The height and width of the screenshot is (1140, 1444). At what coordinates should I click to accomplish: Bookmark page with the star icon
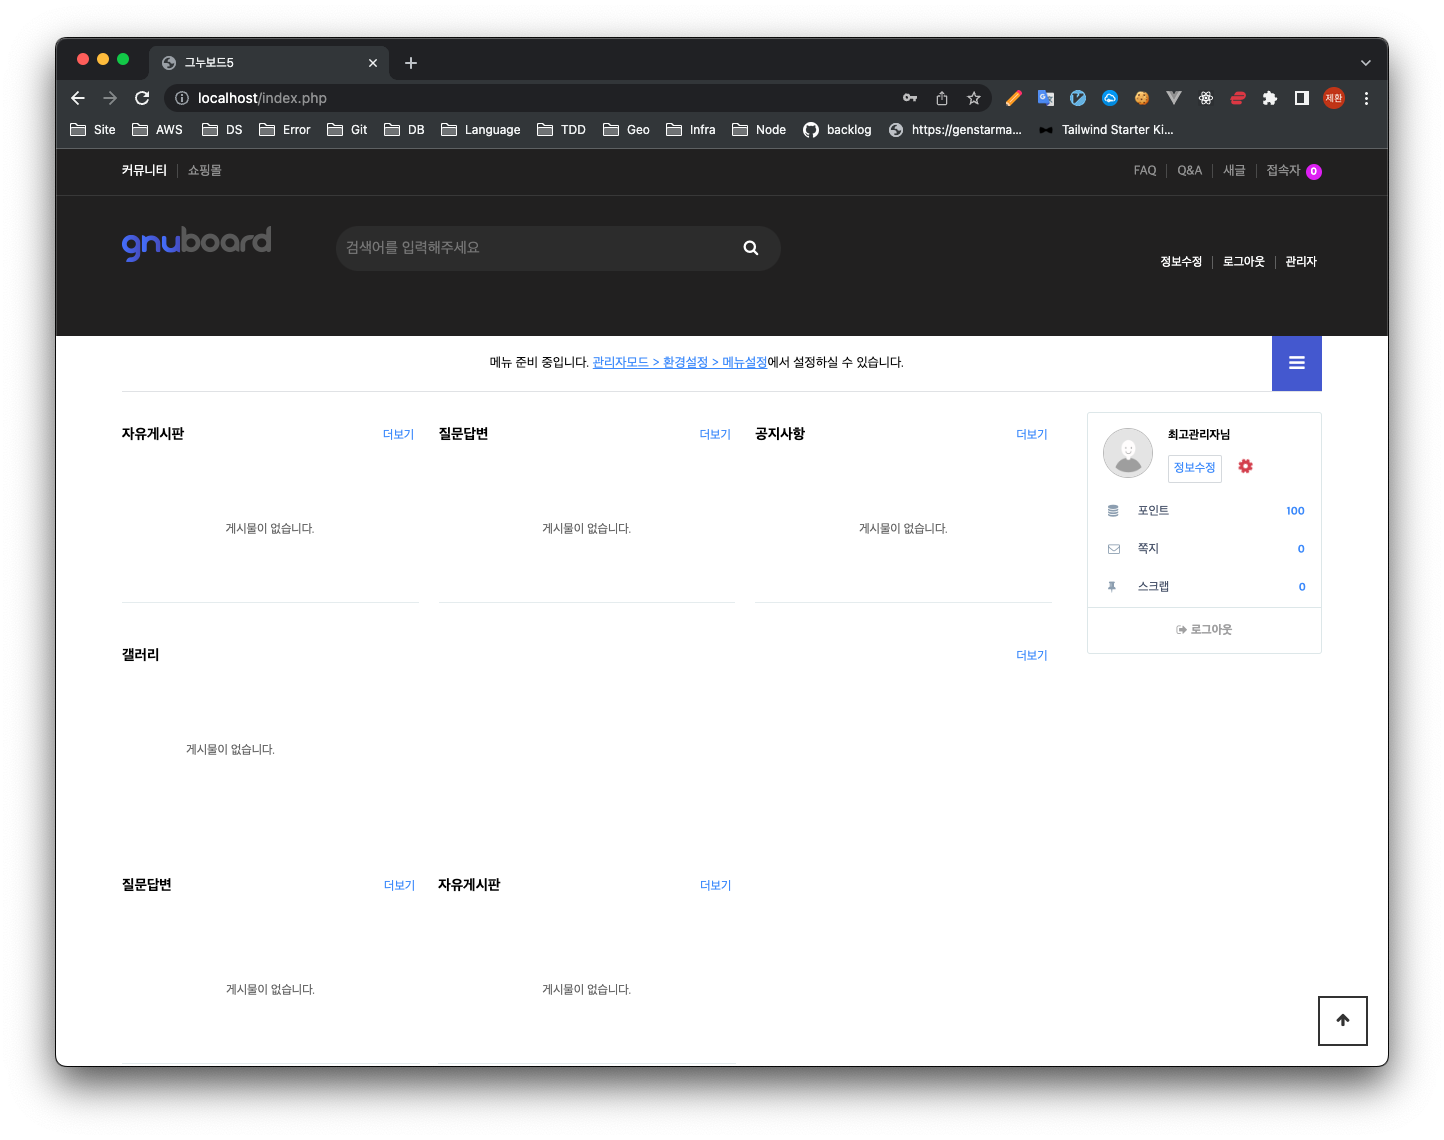click(x=973, y=98)
